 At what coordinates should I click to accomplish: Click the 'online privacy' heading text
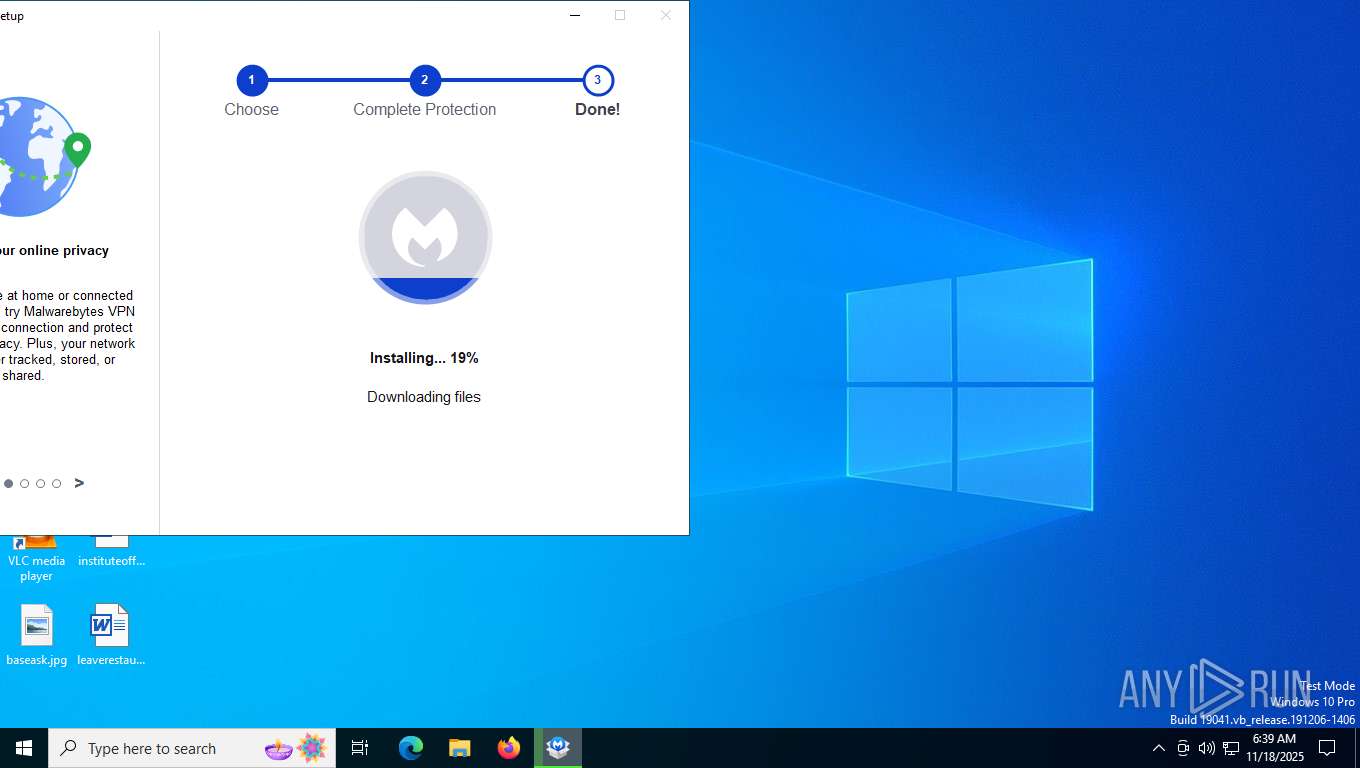click(x=64, y=251)
